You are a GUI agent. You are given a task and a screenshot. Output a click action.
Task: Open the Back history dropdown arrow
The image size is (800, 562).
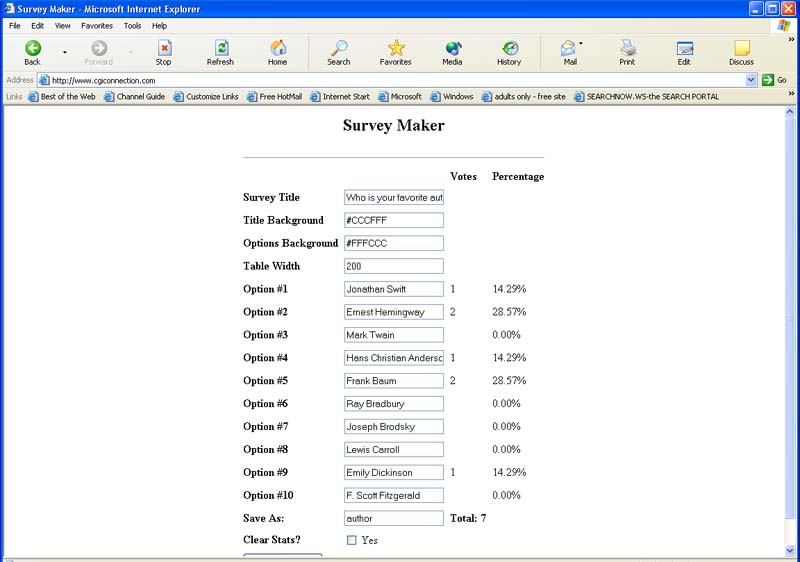pos(65,52)
